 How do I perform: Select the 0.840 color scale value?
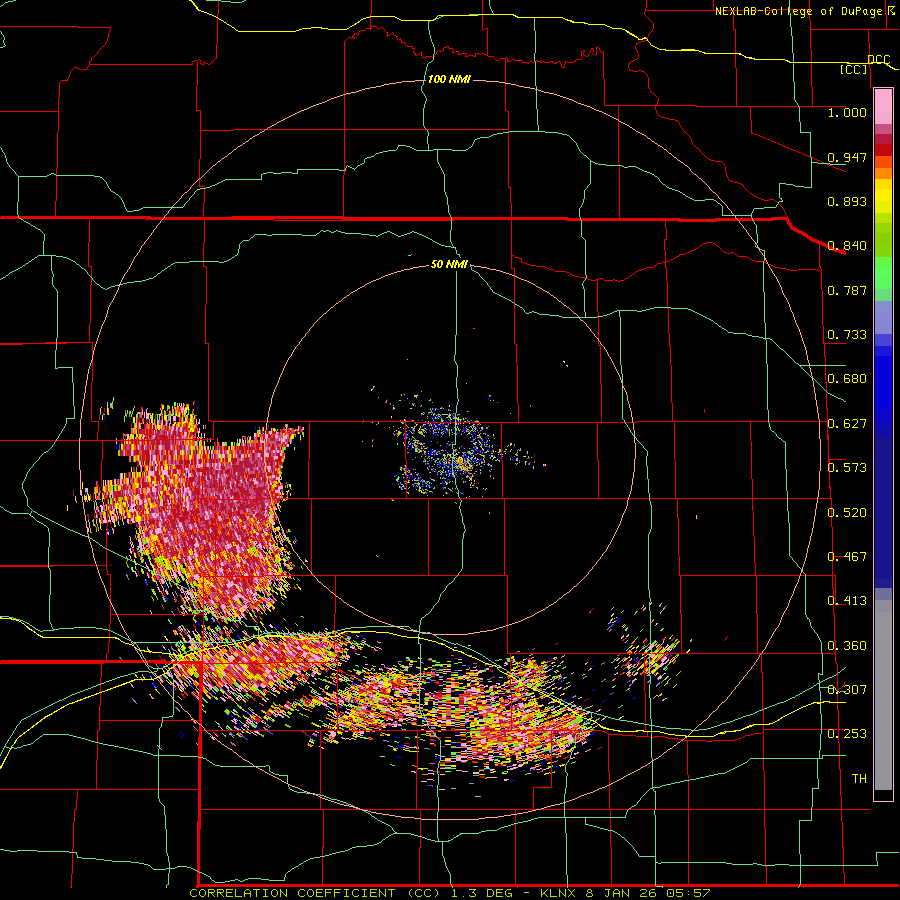coord(847,246)
